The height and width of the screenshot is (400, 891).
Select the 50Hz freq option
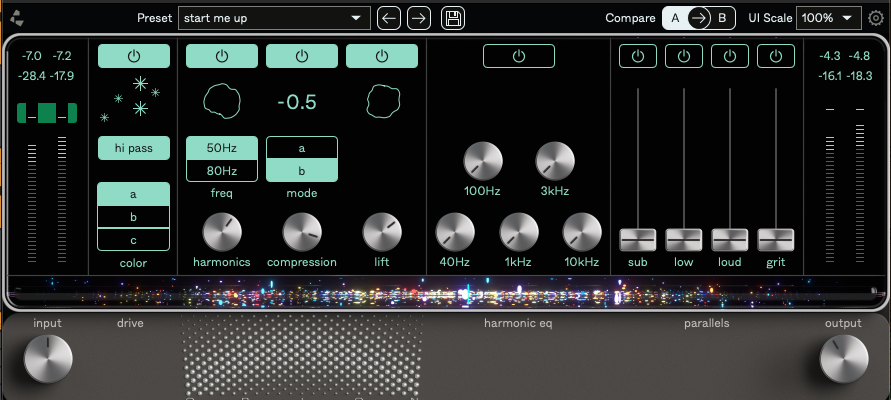point(221,148)
